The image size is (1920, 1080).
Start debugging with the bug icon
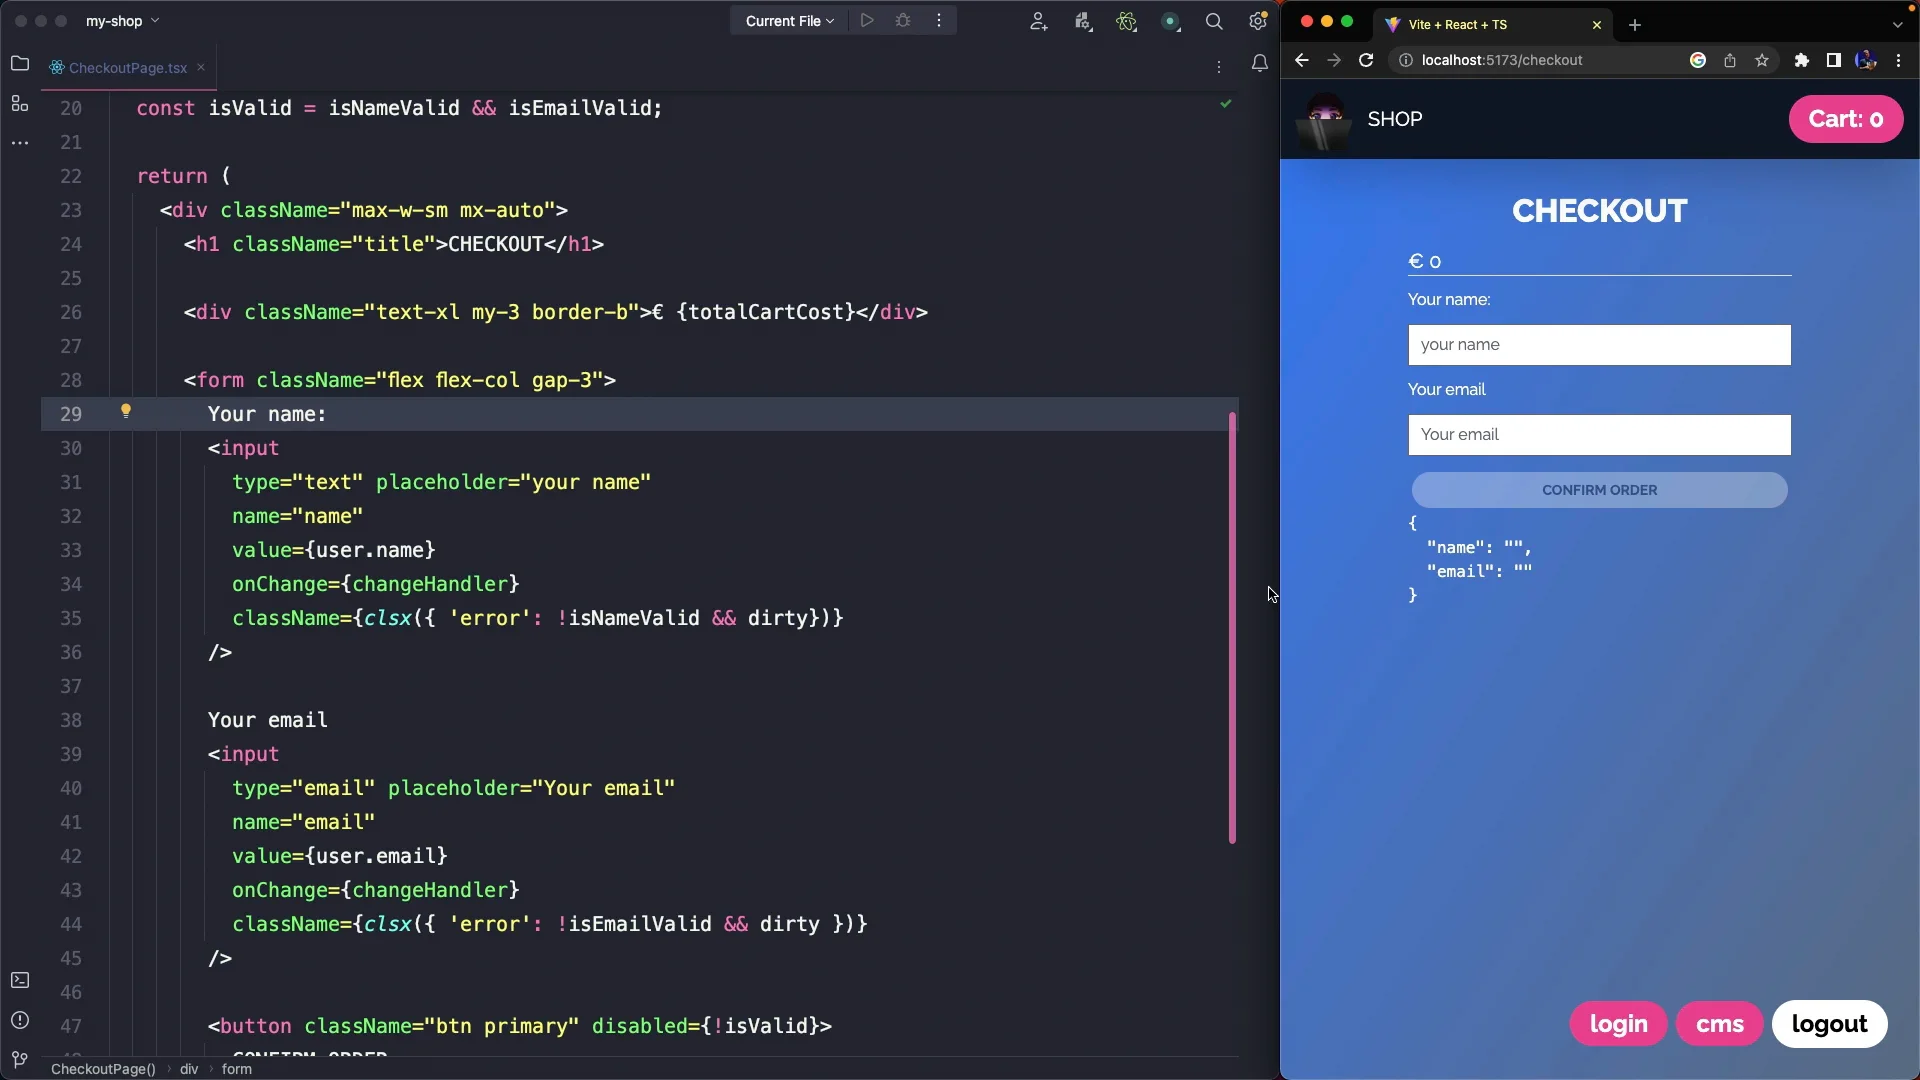tap(903, 20)
